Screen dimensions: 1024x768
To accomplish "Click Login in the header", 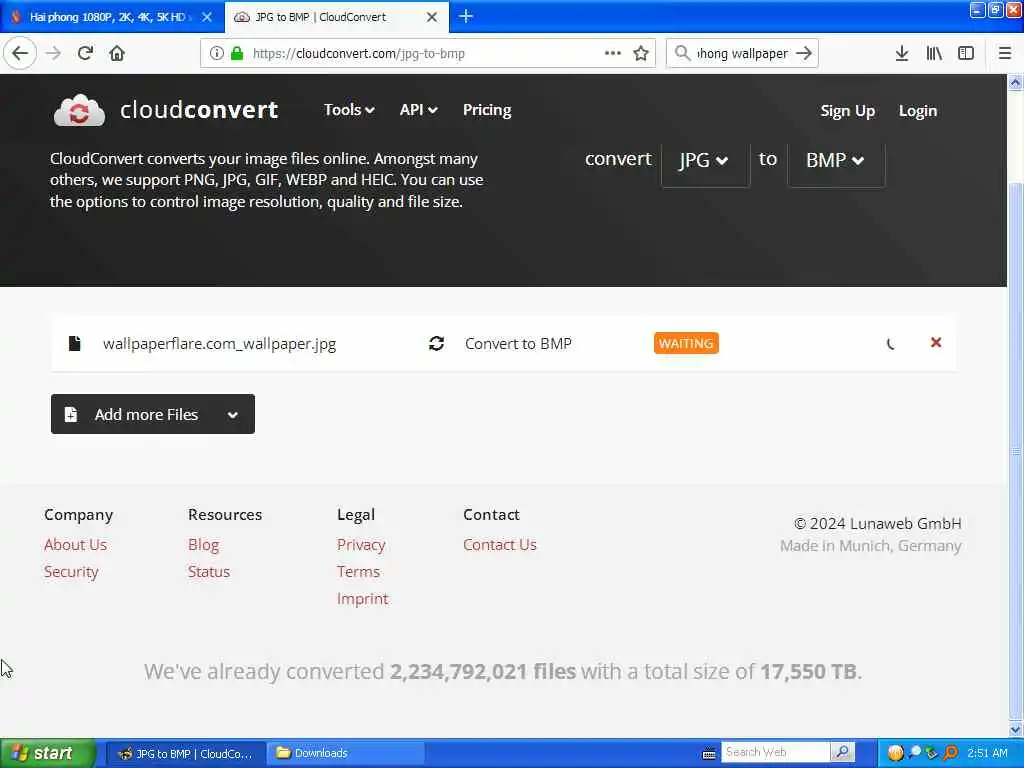I will click(918, 111).
